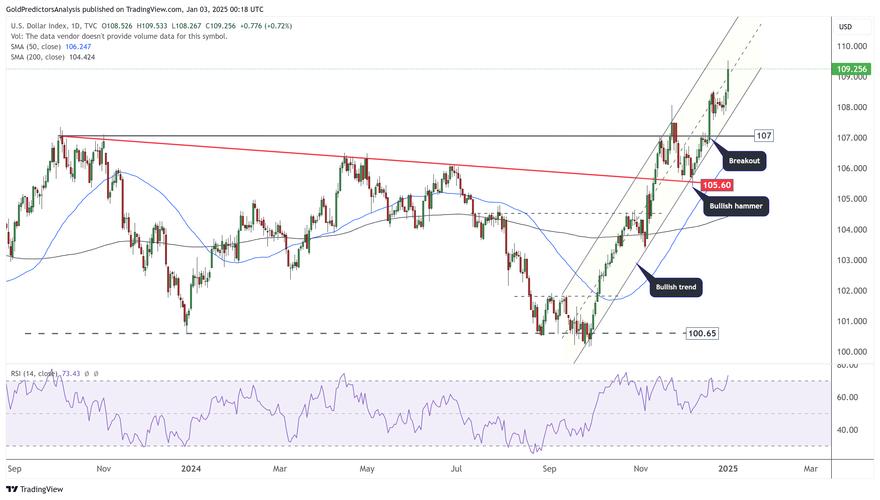Click the TradingView logo at bottom left
This screenshot has width=880, height=500.
(35, 489)
